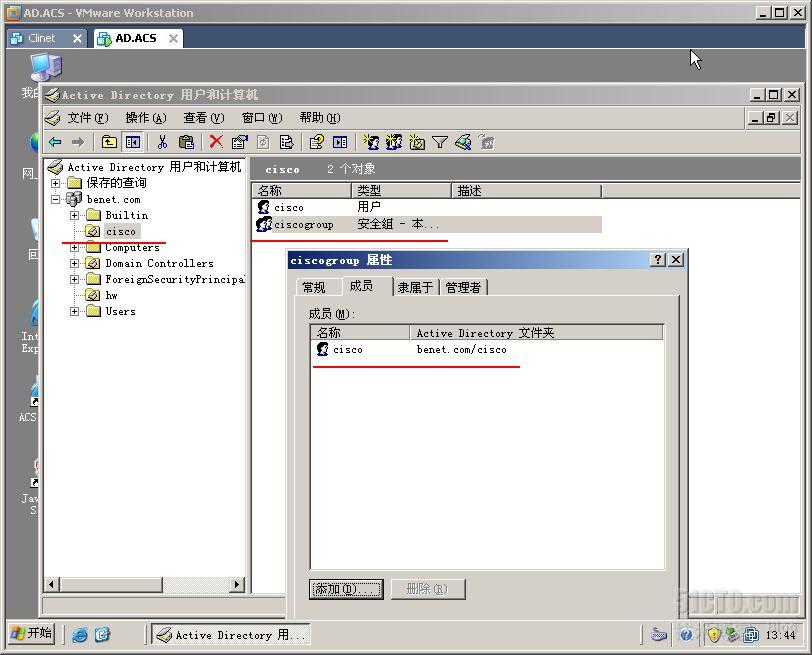Click the Up one level folder icon
The image size is (812, 655).
[x=109, y=142]
